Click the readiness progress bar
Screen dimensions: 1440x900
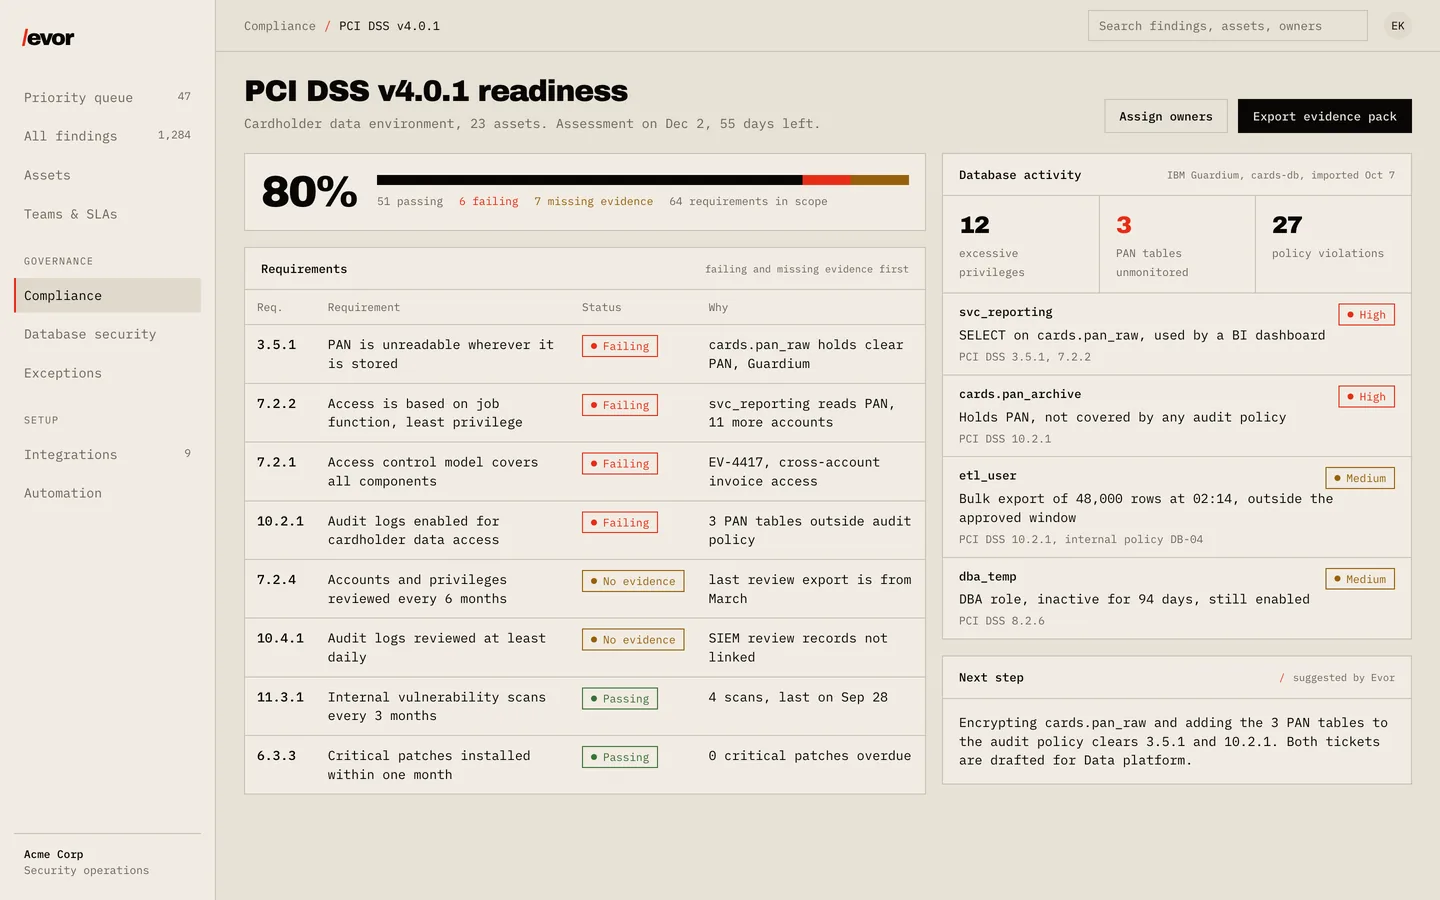(x=643, y=180)
